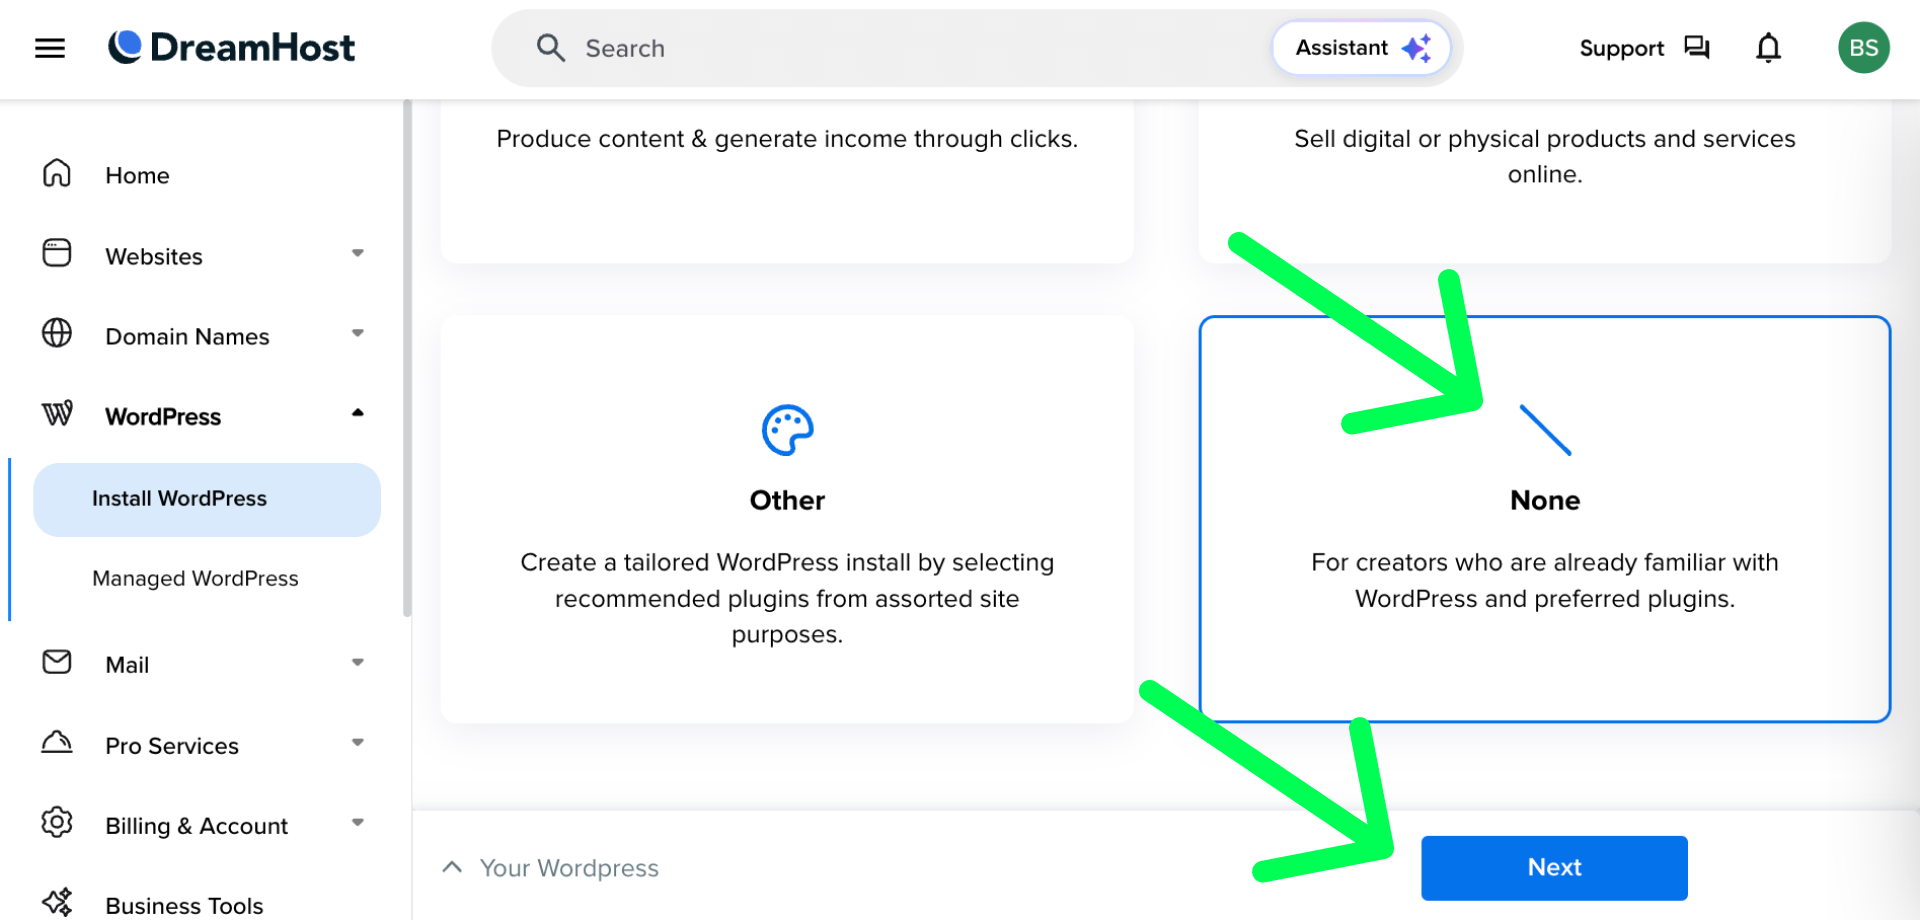Open the BS user avatar menu

[1863, 48]
